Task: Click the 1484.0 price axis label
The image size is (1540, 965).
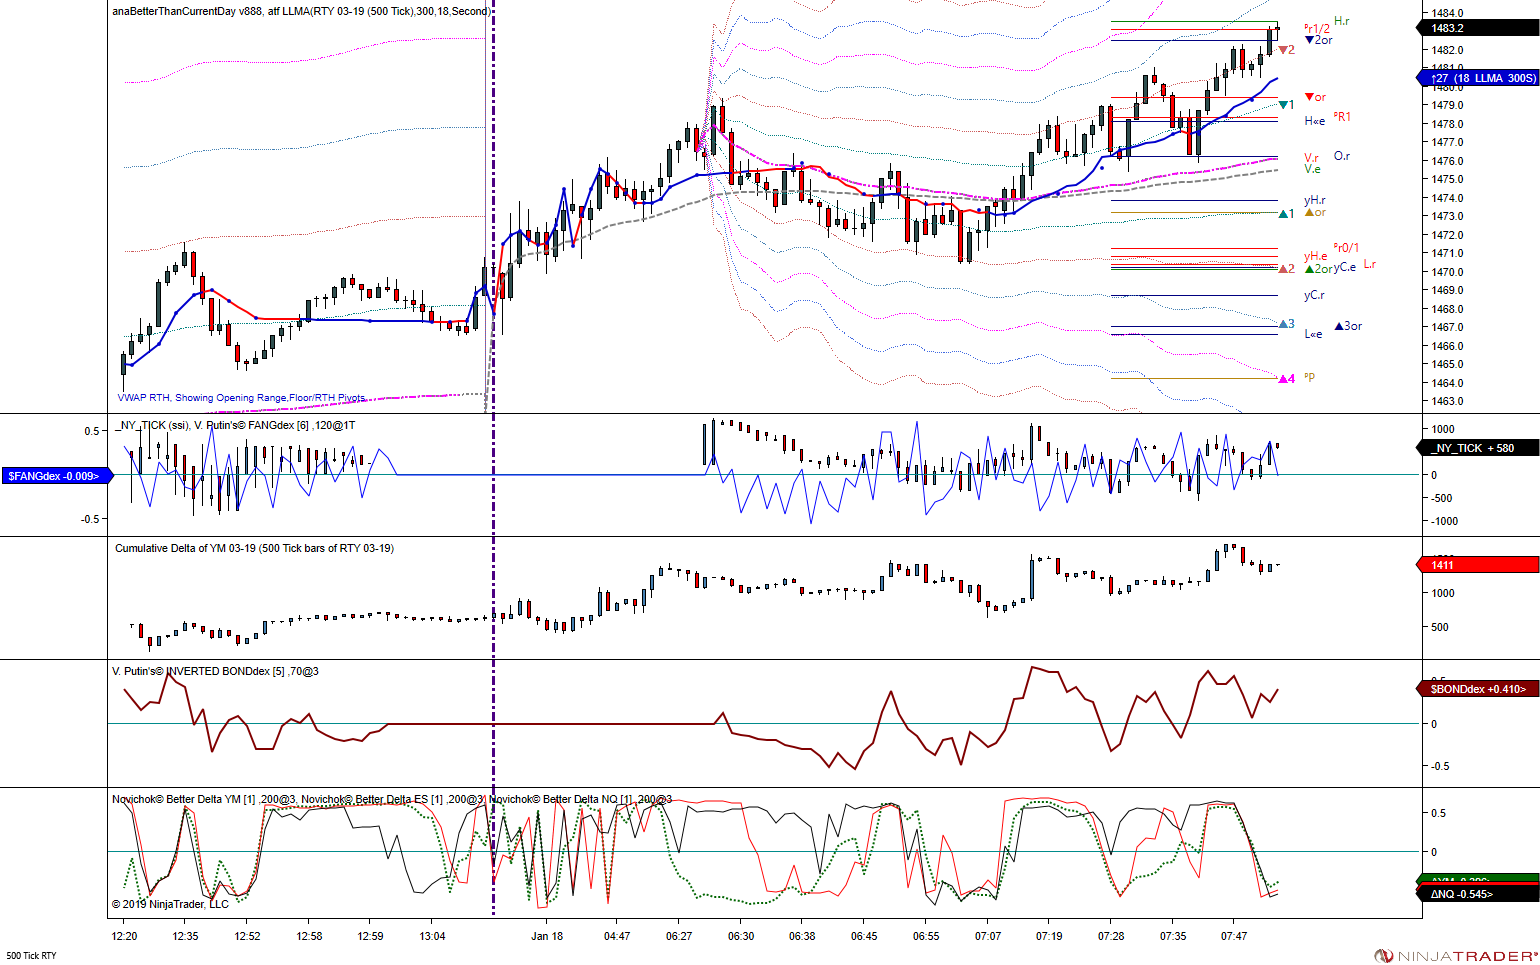Action: point(1448,13)
